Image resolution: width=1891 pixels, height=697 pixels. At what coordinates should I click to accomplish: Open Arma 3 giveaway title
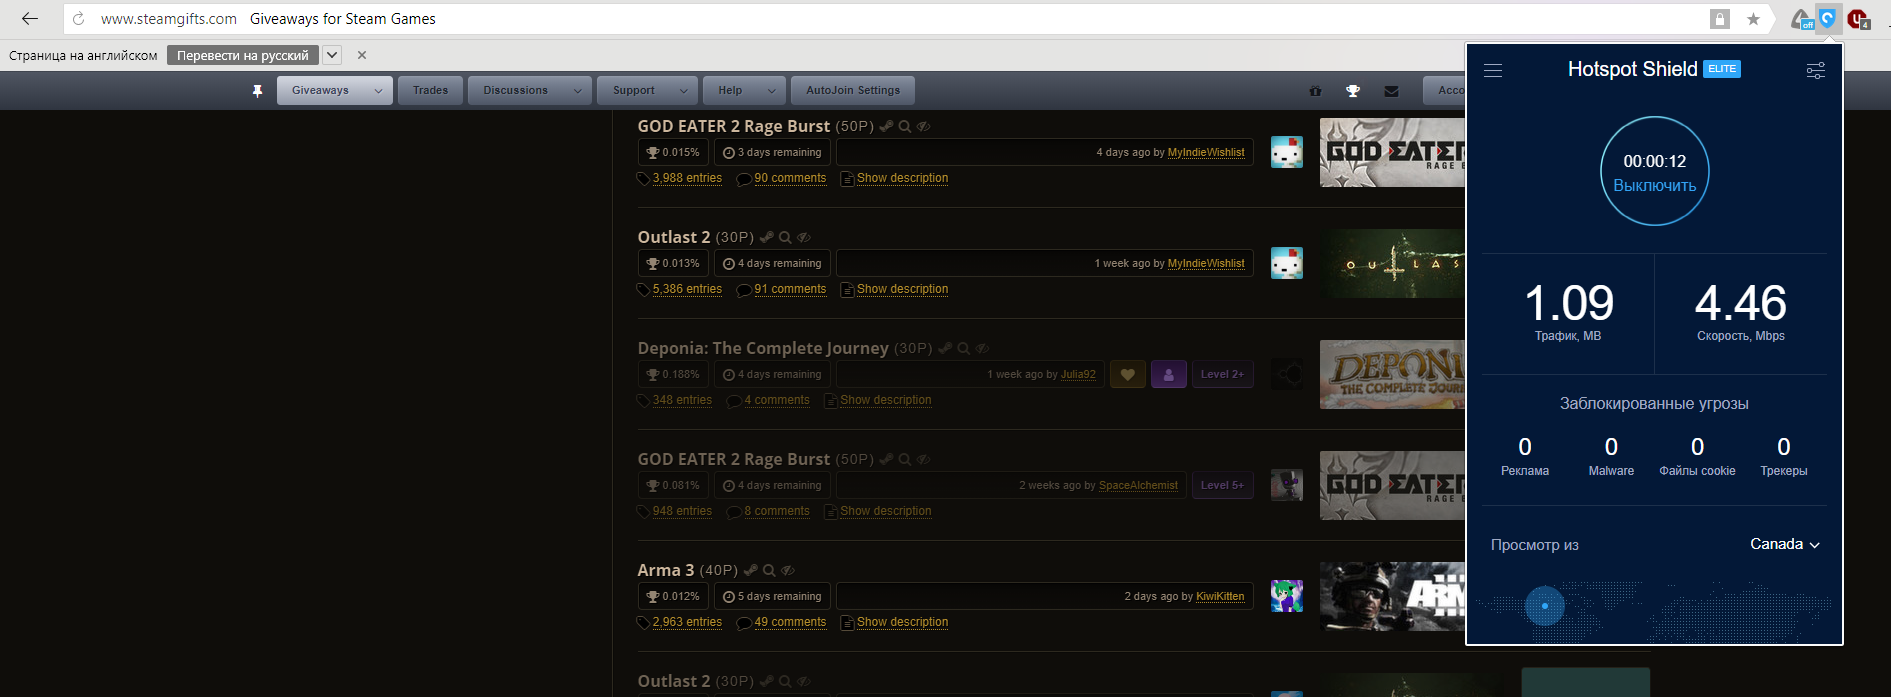(x=666, y=570)
